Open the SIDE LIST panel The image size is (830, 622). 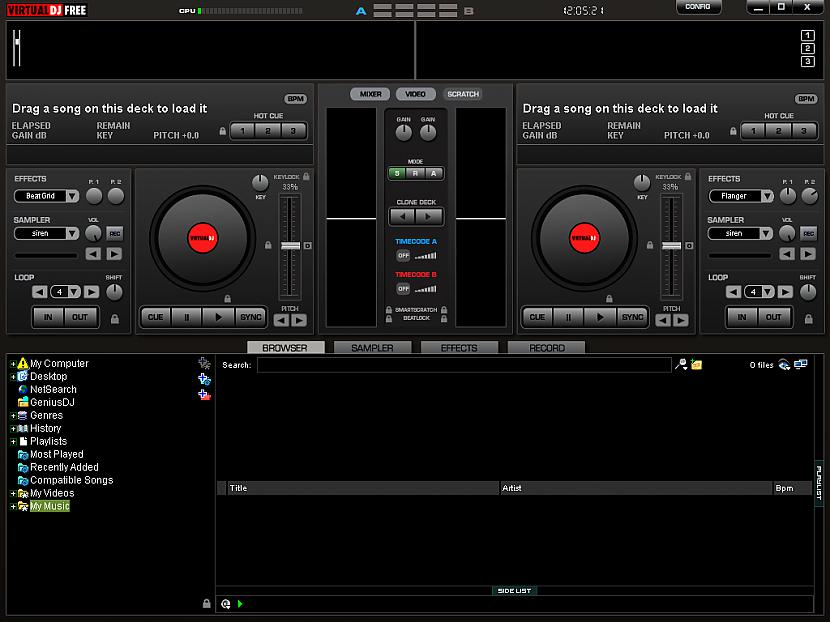(514, 590)
